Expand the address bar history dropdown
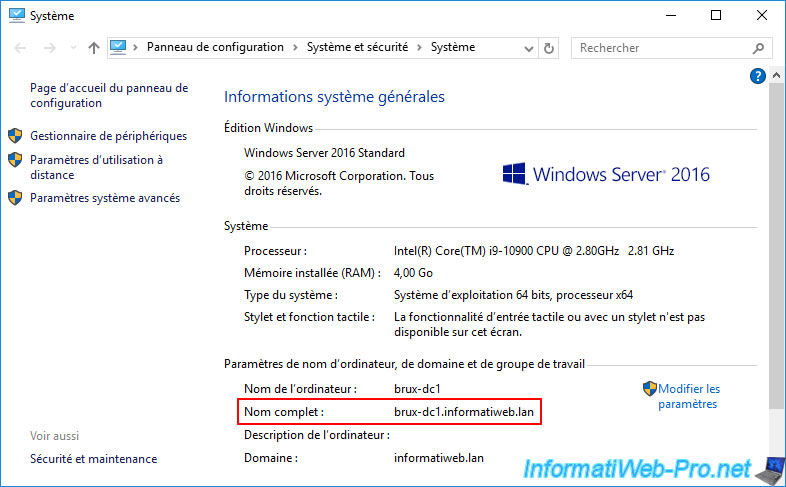This screenshot has height=487, width=786. tap(529, 48)
